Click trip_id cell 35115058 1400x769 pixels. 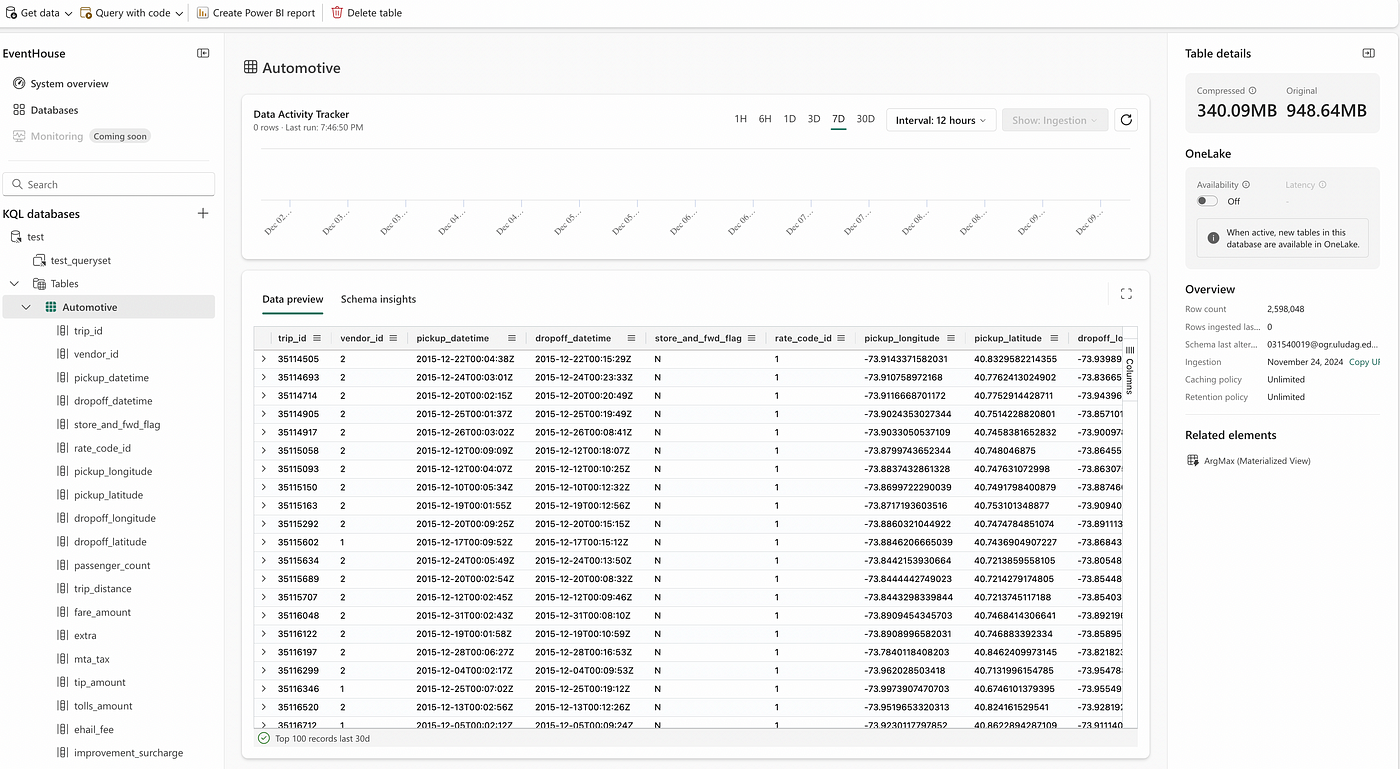298,450
